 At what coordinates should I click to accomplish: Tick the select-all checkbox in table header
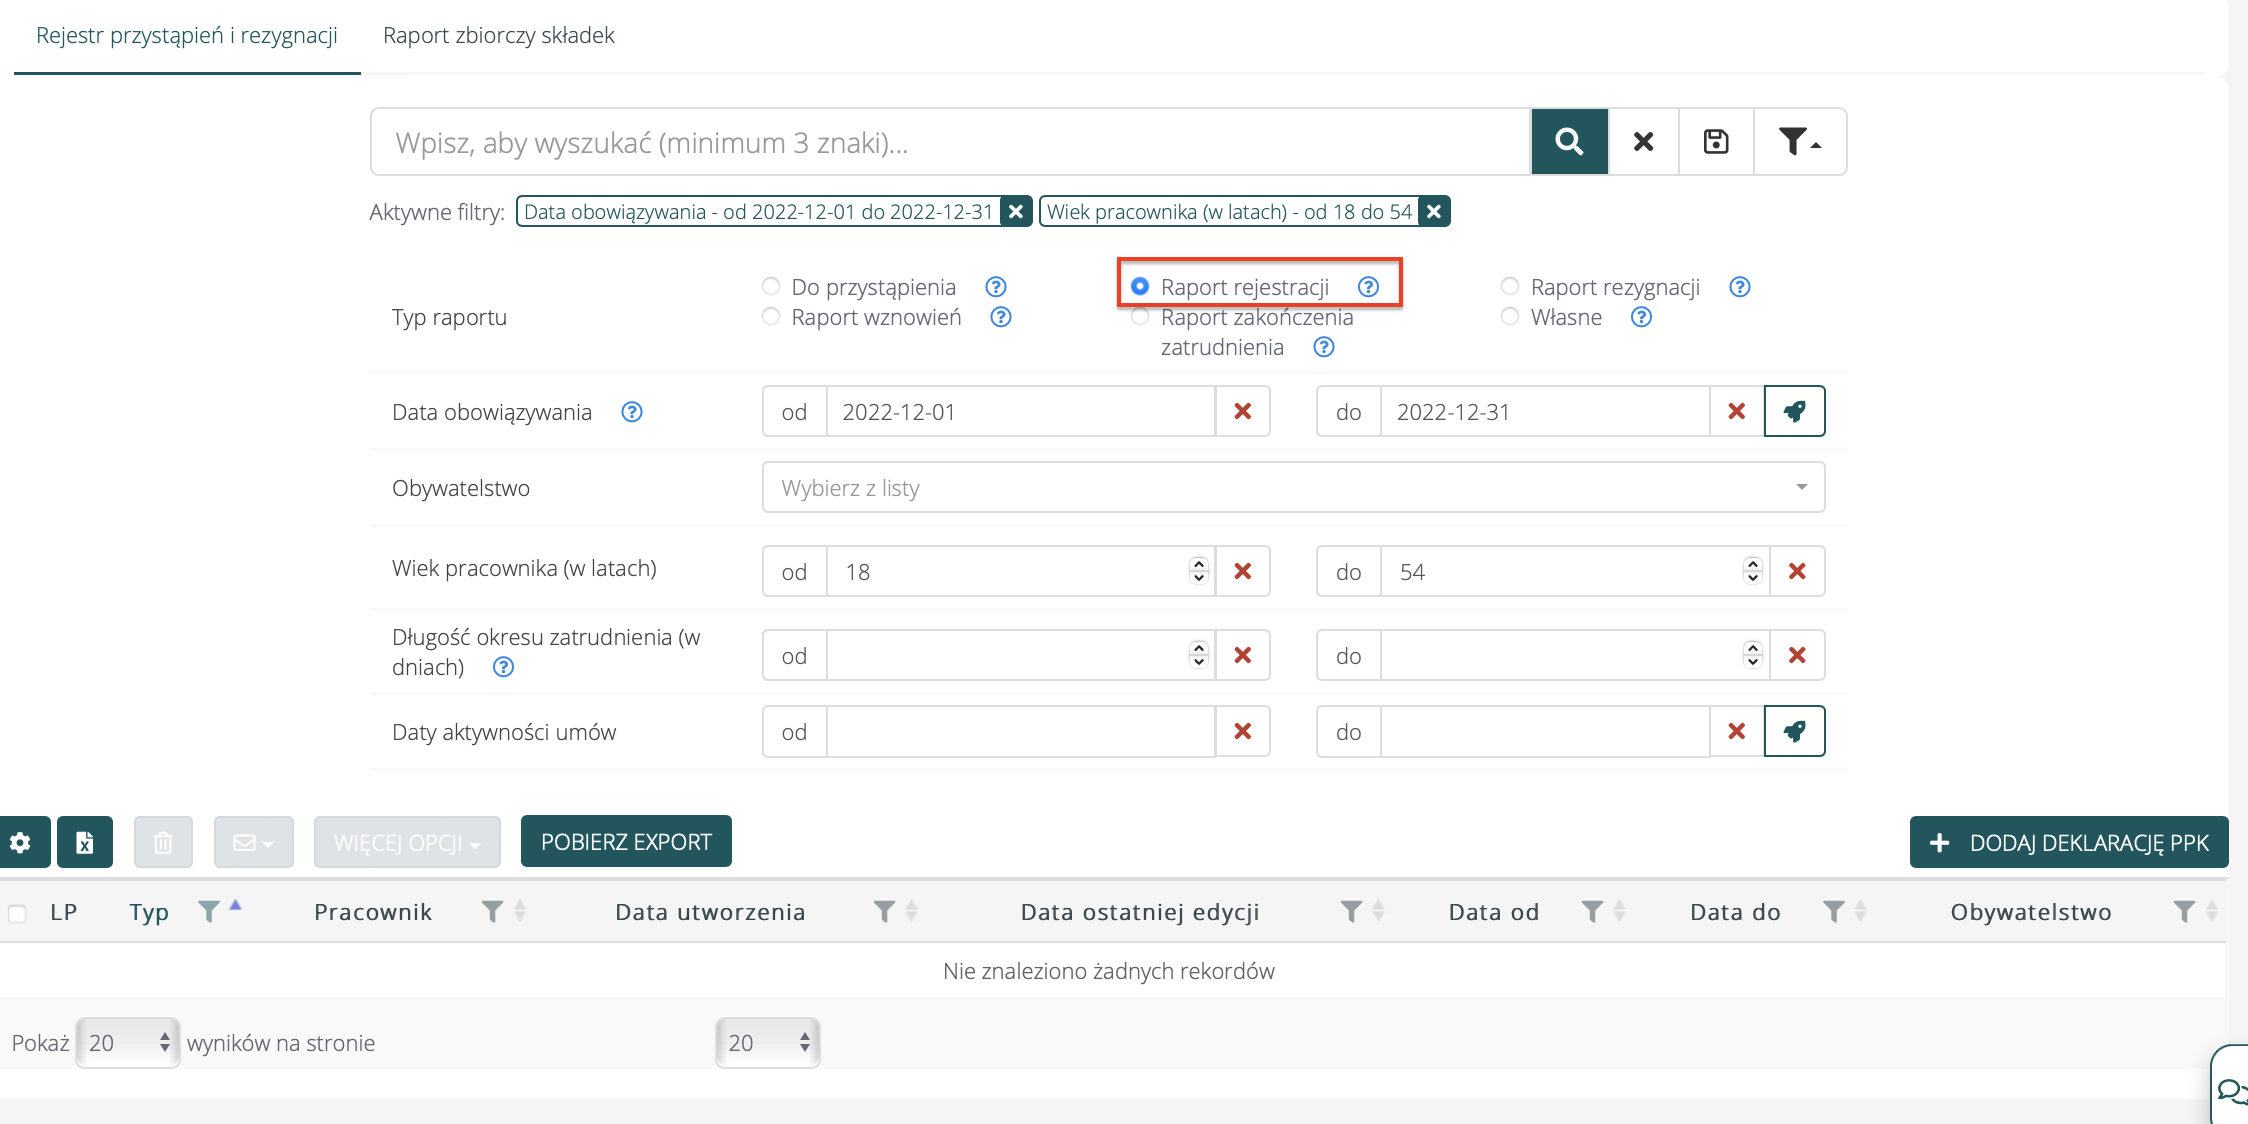(18, 913)
